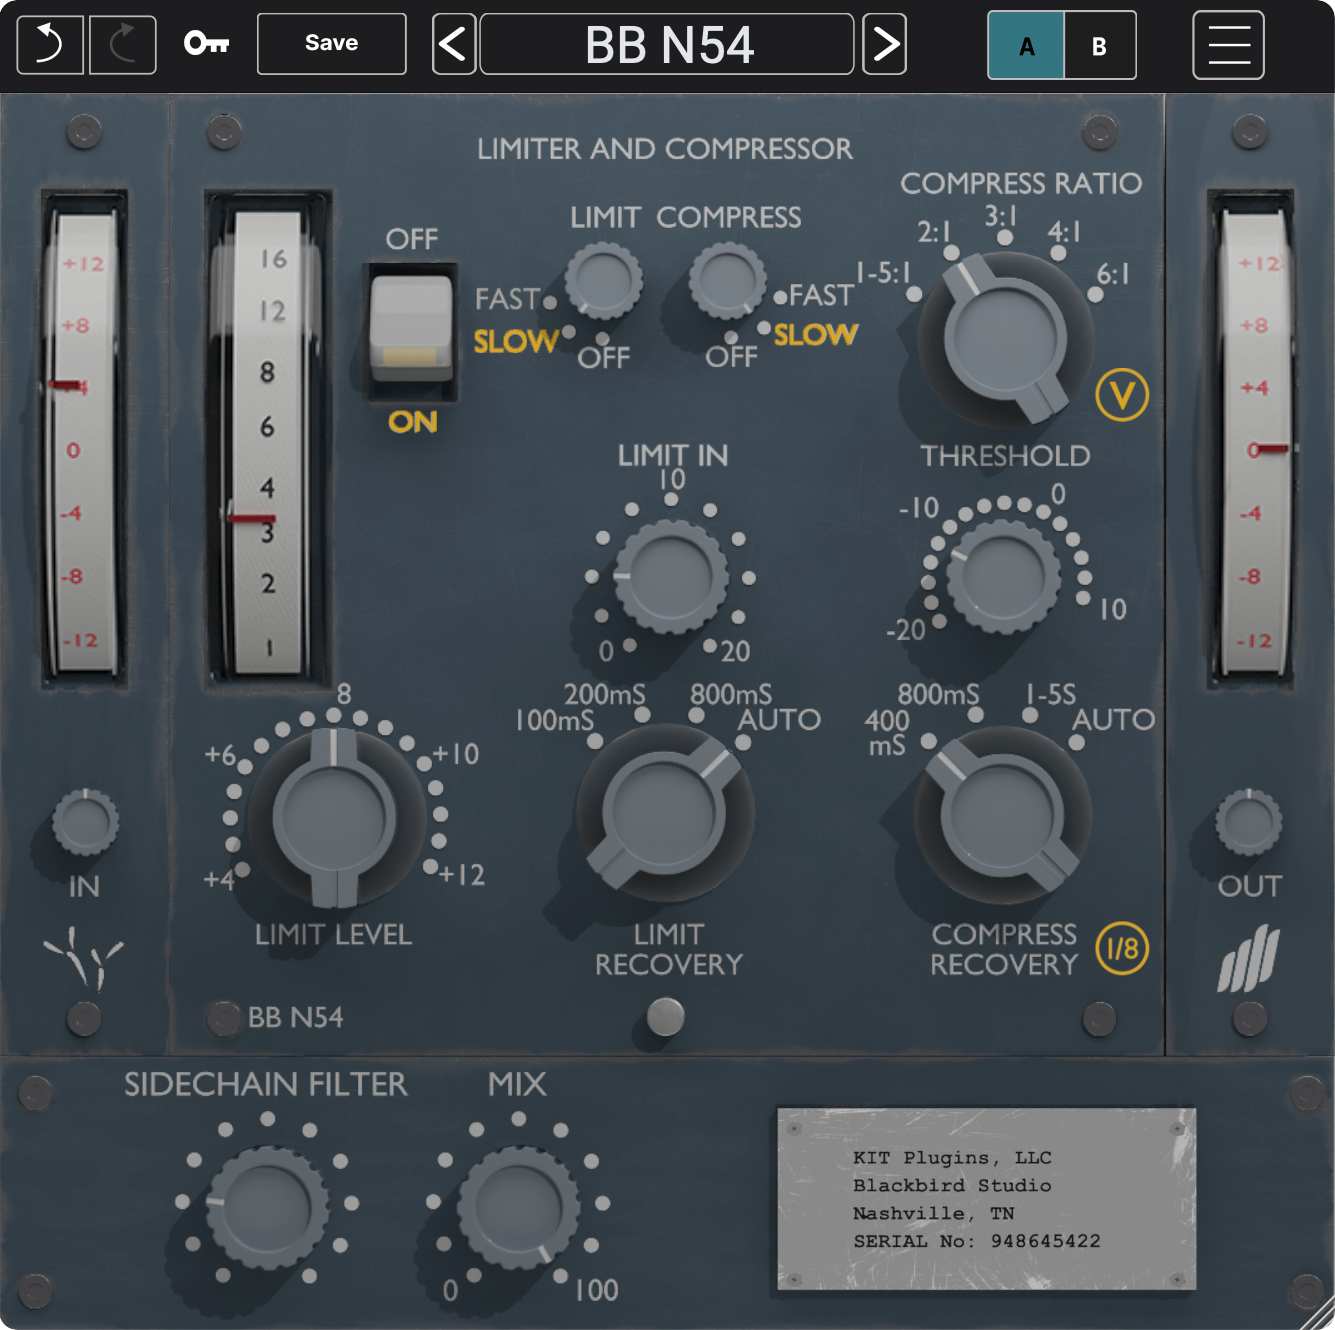Click the serial number plate text
This screenshot has height=1330, width=1335.
pyautogui.click(x=977, y=1199)
